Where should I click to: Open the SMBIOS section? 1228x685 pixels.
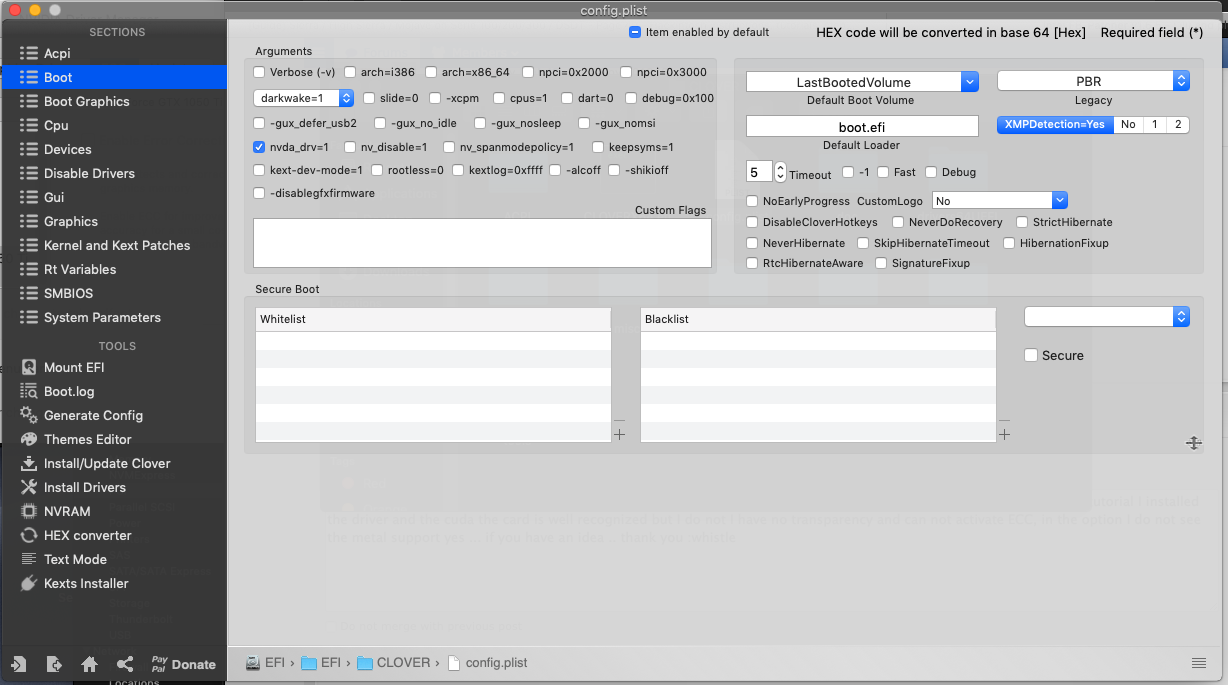click(69, 293)
